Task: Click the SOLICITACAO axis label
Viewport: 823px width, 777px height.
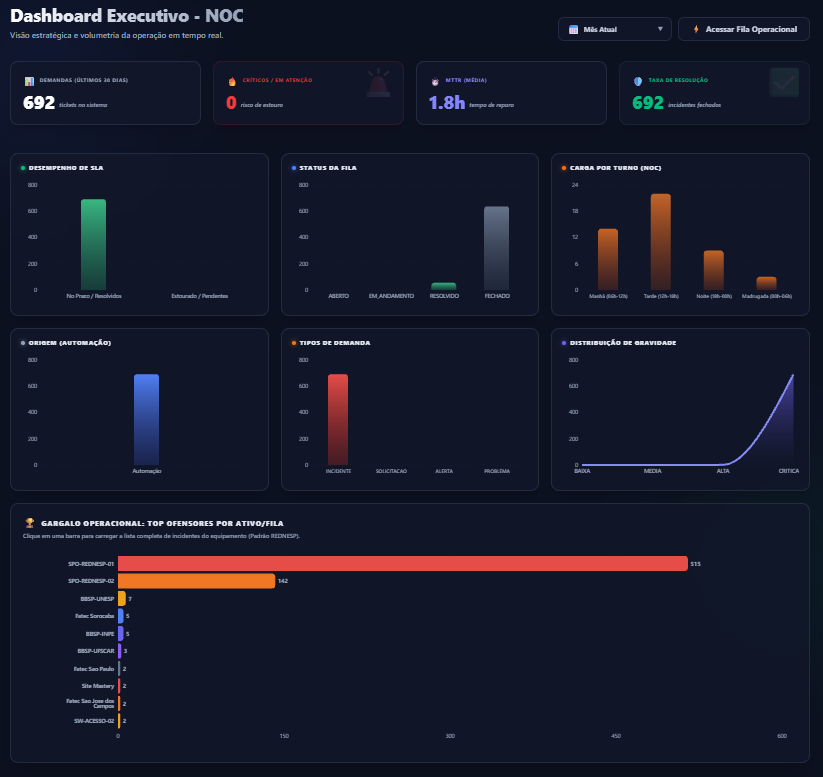Action: pos(391,471)
